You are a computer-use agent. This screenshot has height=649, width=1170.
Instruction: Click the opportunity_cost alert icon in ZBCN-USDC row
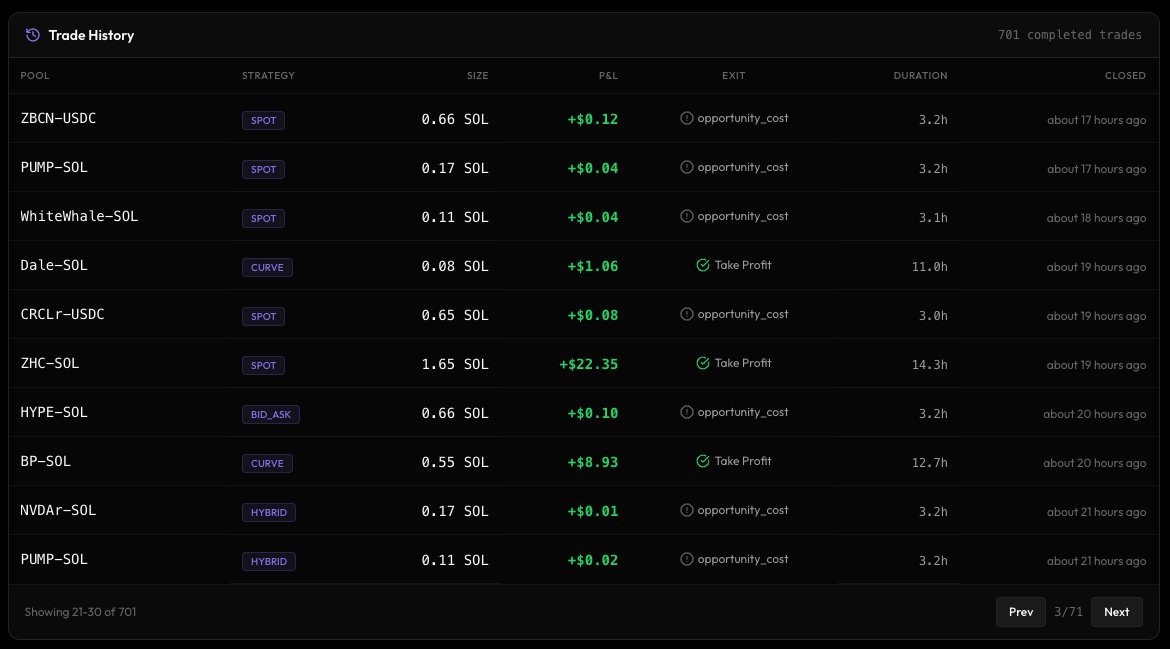pos(686,118)
